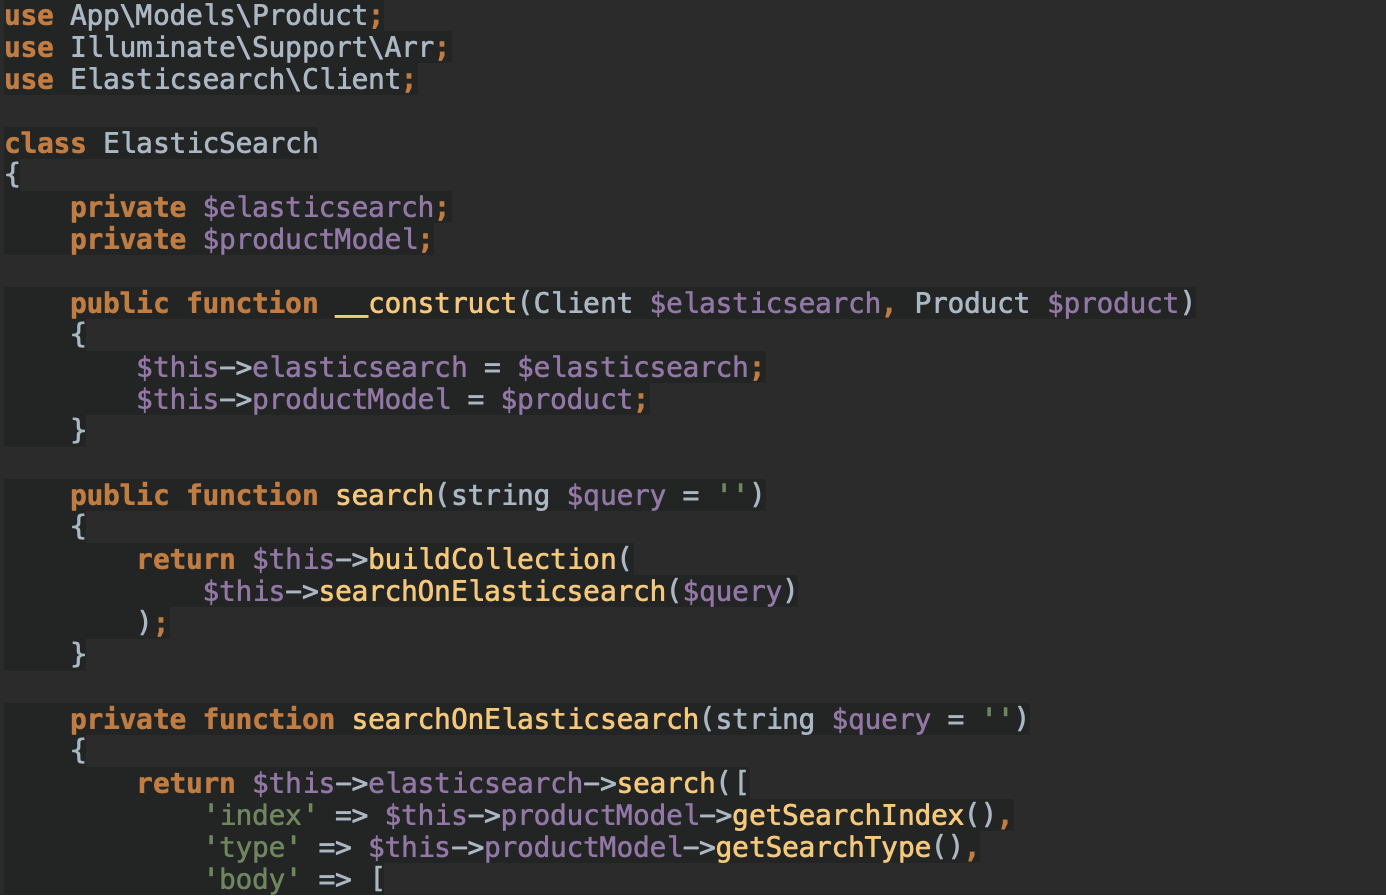The width and height of the screenshot is (1386, 896).
Task: Click the $product parameter in constructor signature
Action: pyautogui.click(x=1113, y=304)
